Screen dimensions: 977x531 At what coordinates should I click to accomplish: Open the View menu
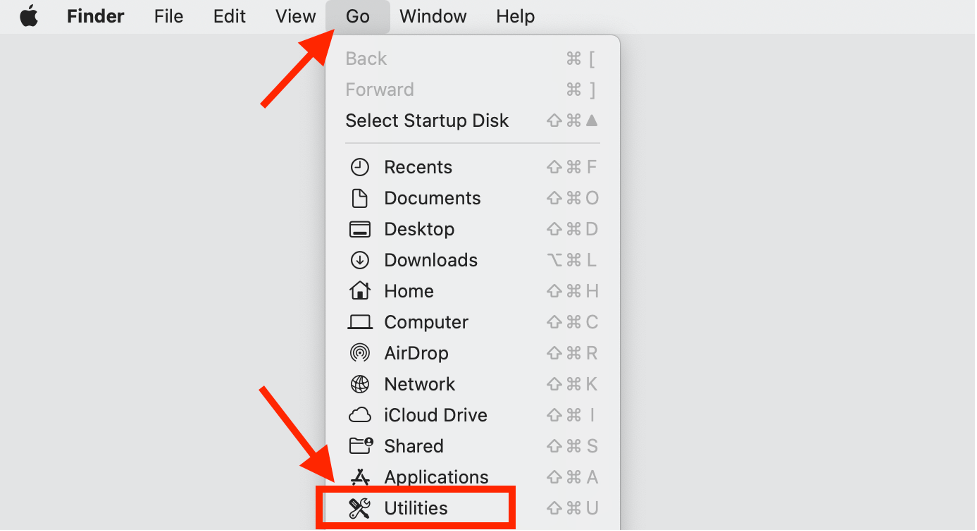(x=295, y=16)
